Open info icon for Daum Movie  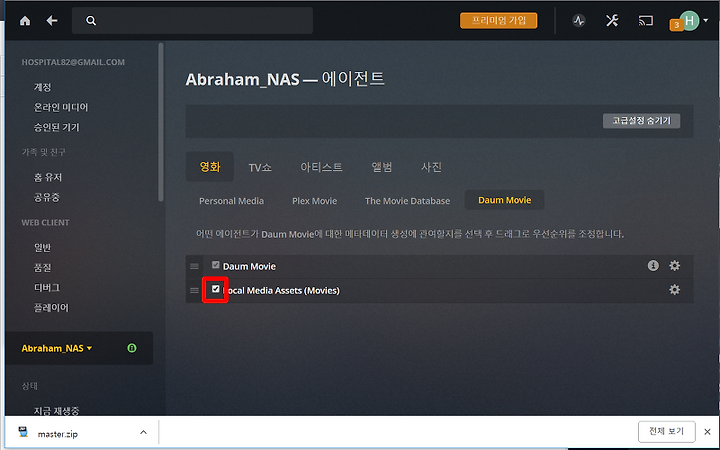coord(653,265)
